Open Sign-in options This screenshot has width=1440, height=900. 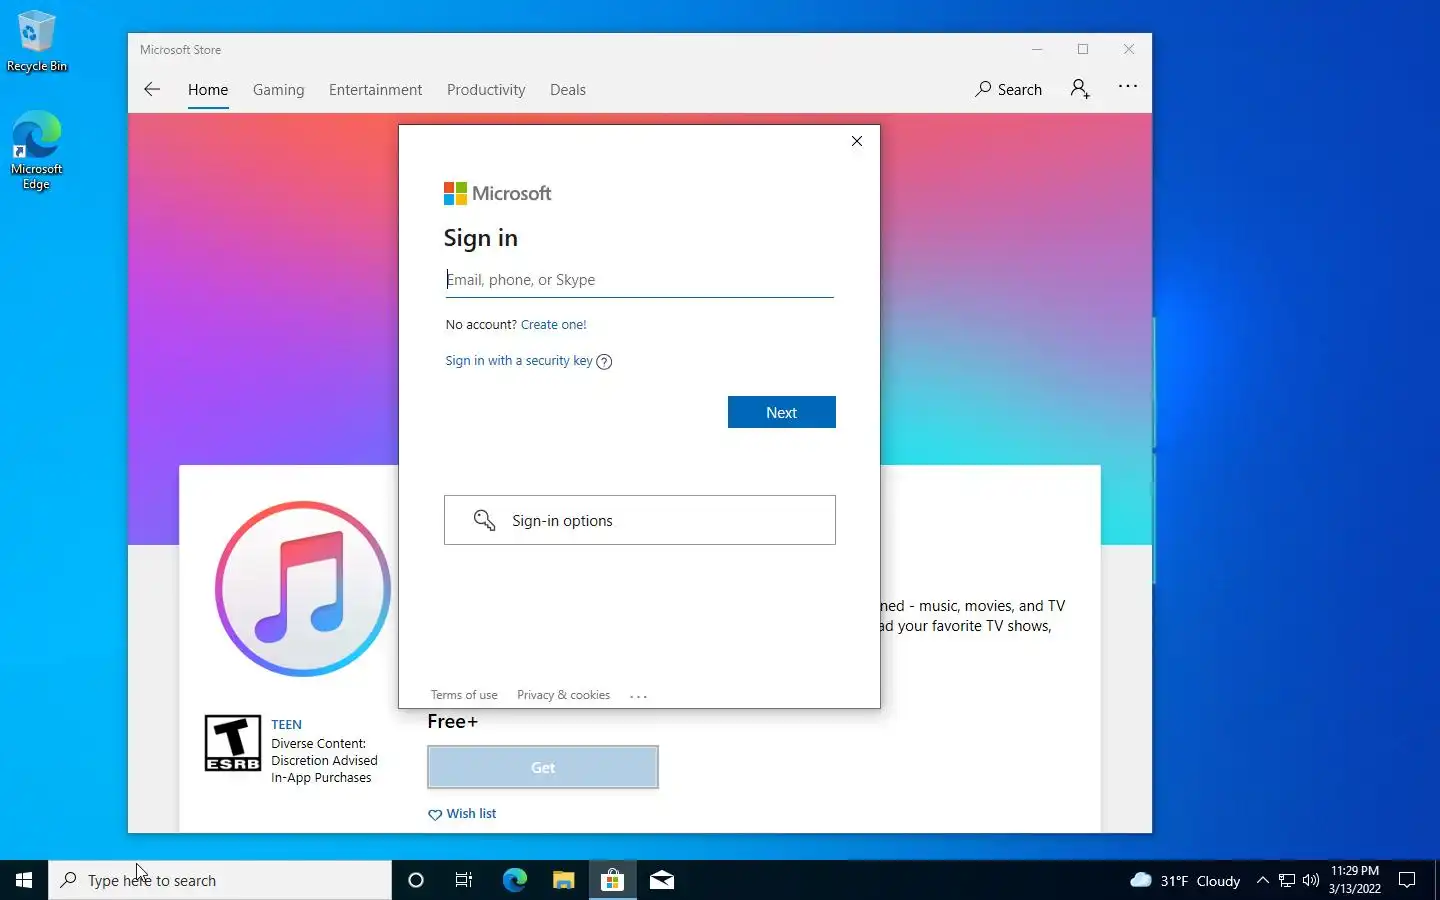[640, 520]
